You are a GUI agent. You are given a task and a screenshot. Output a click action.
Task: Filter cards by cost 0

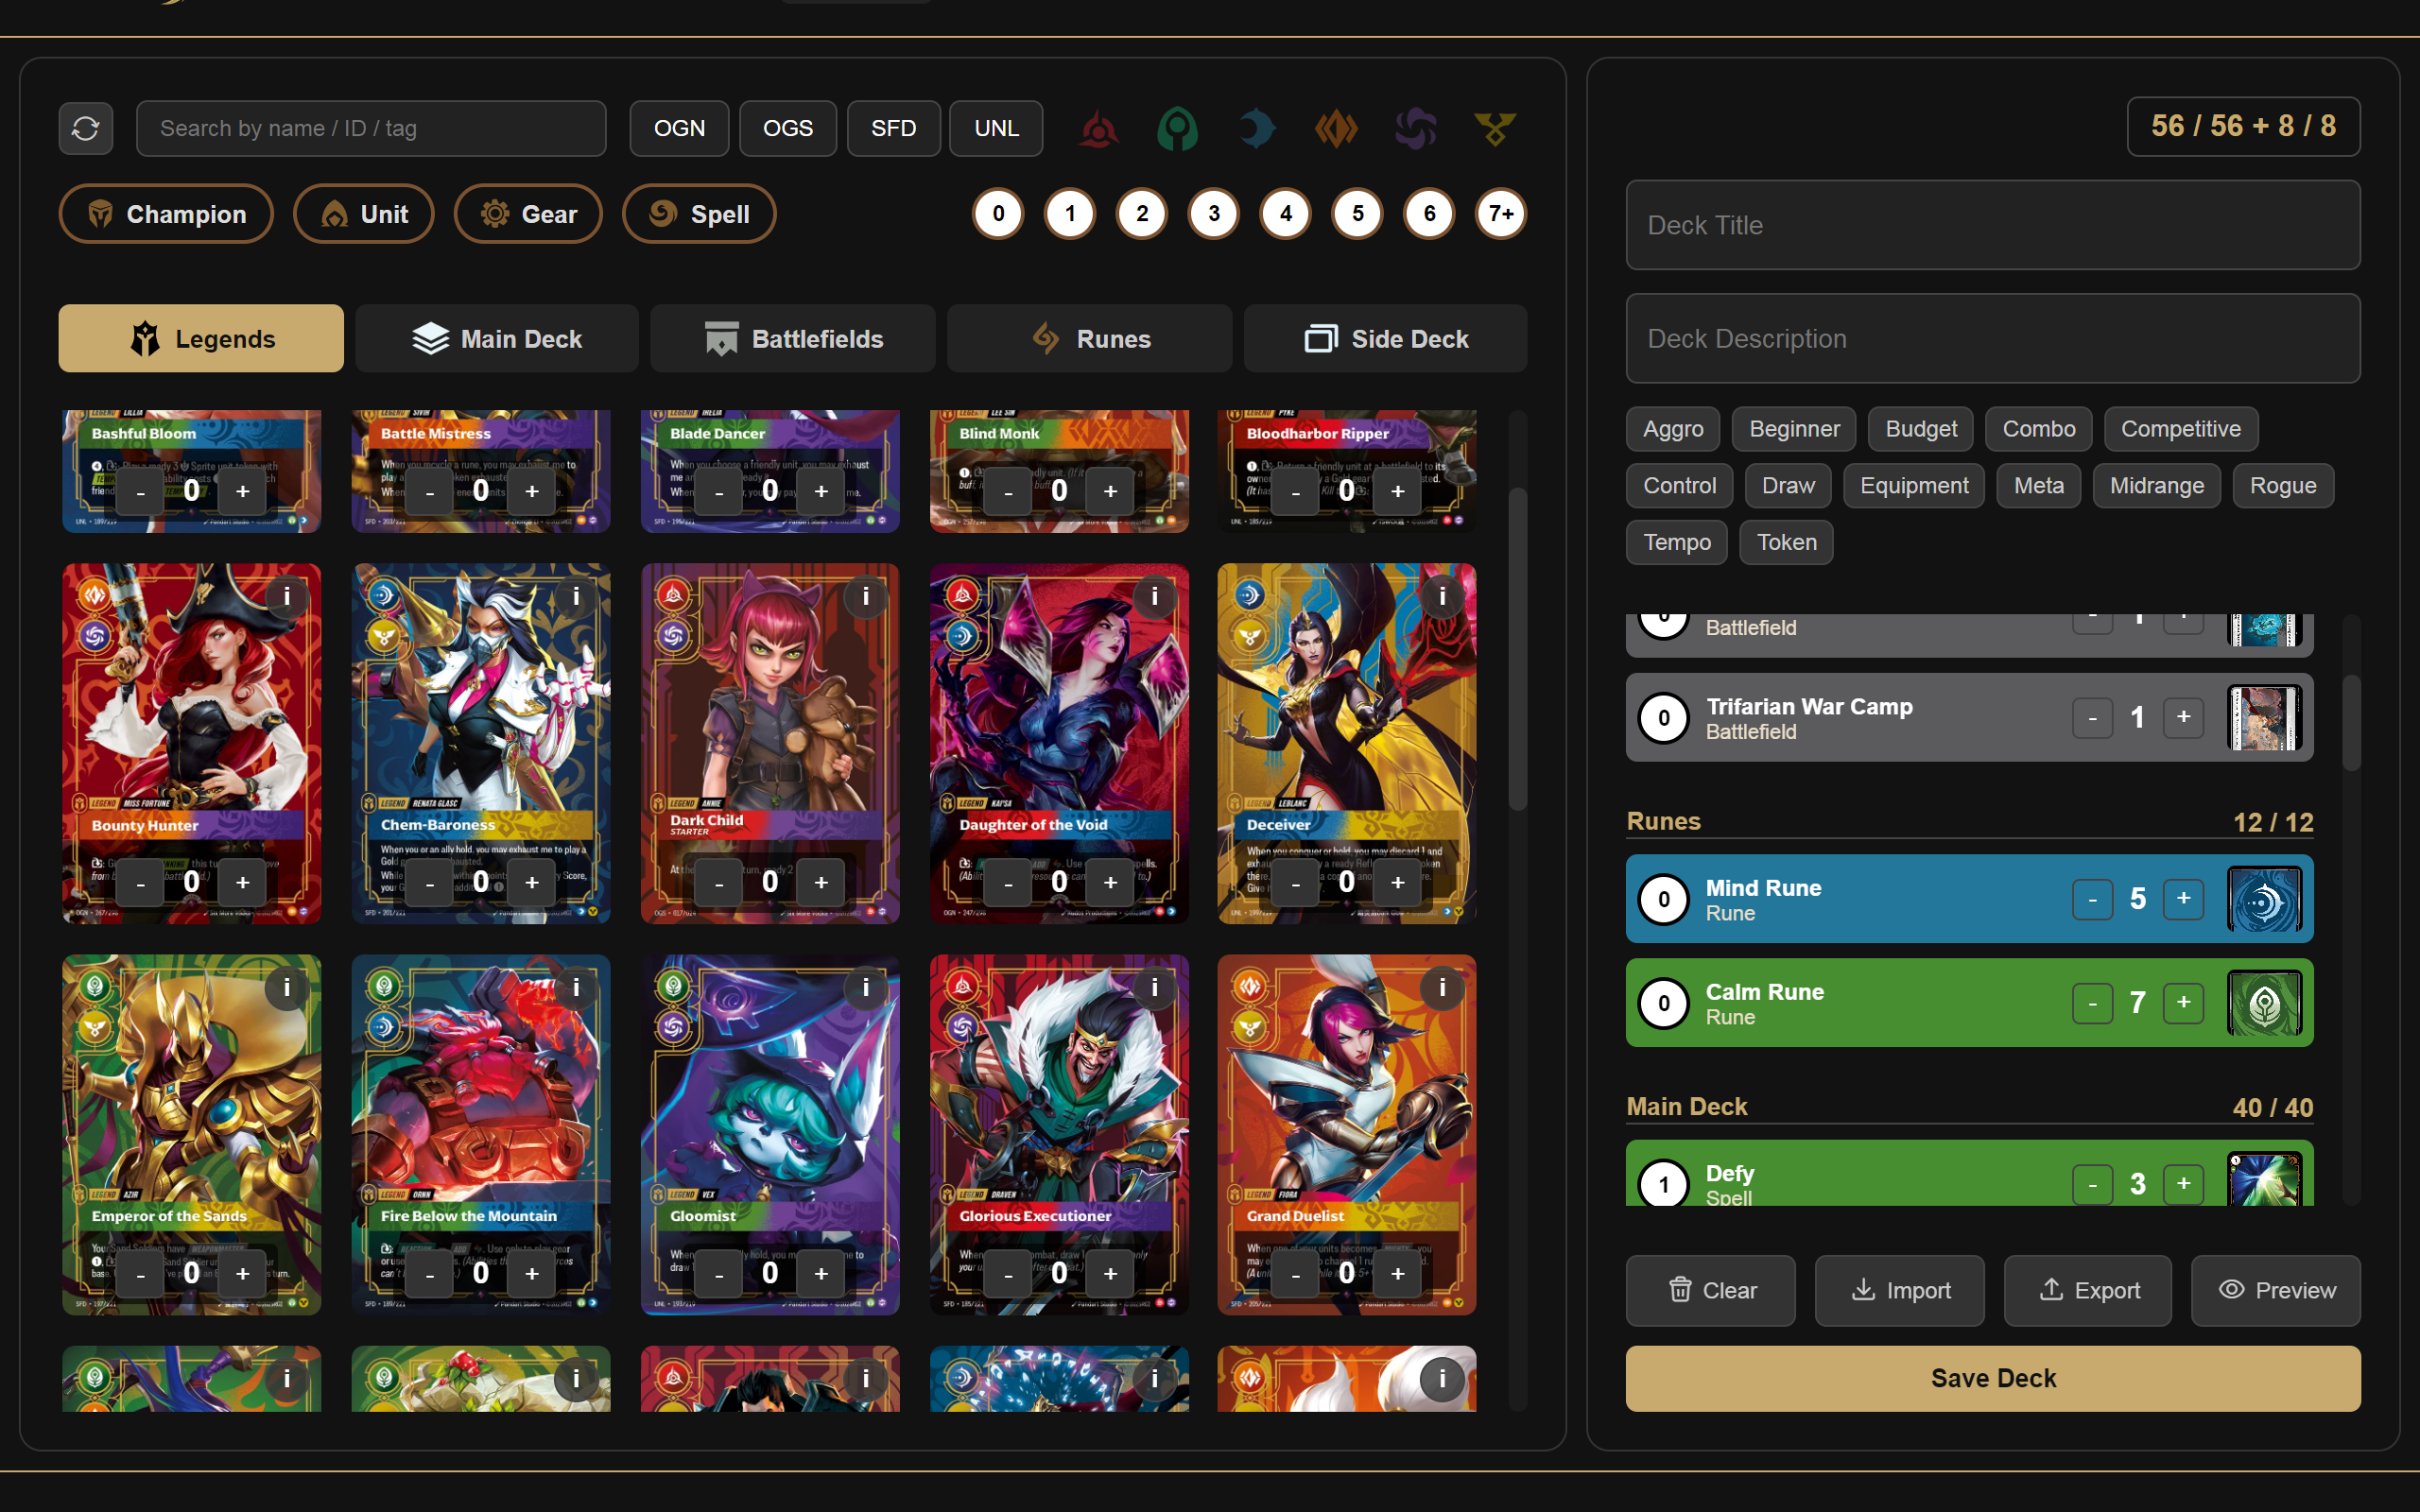[998, 213]
